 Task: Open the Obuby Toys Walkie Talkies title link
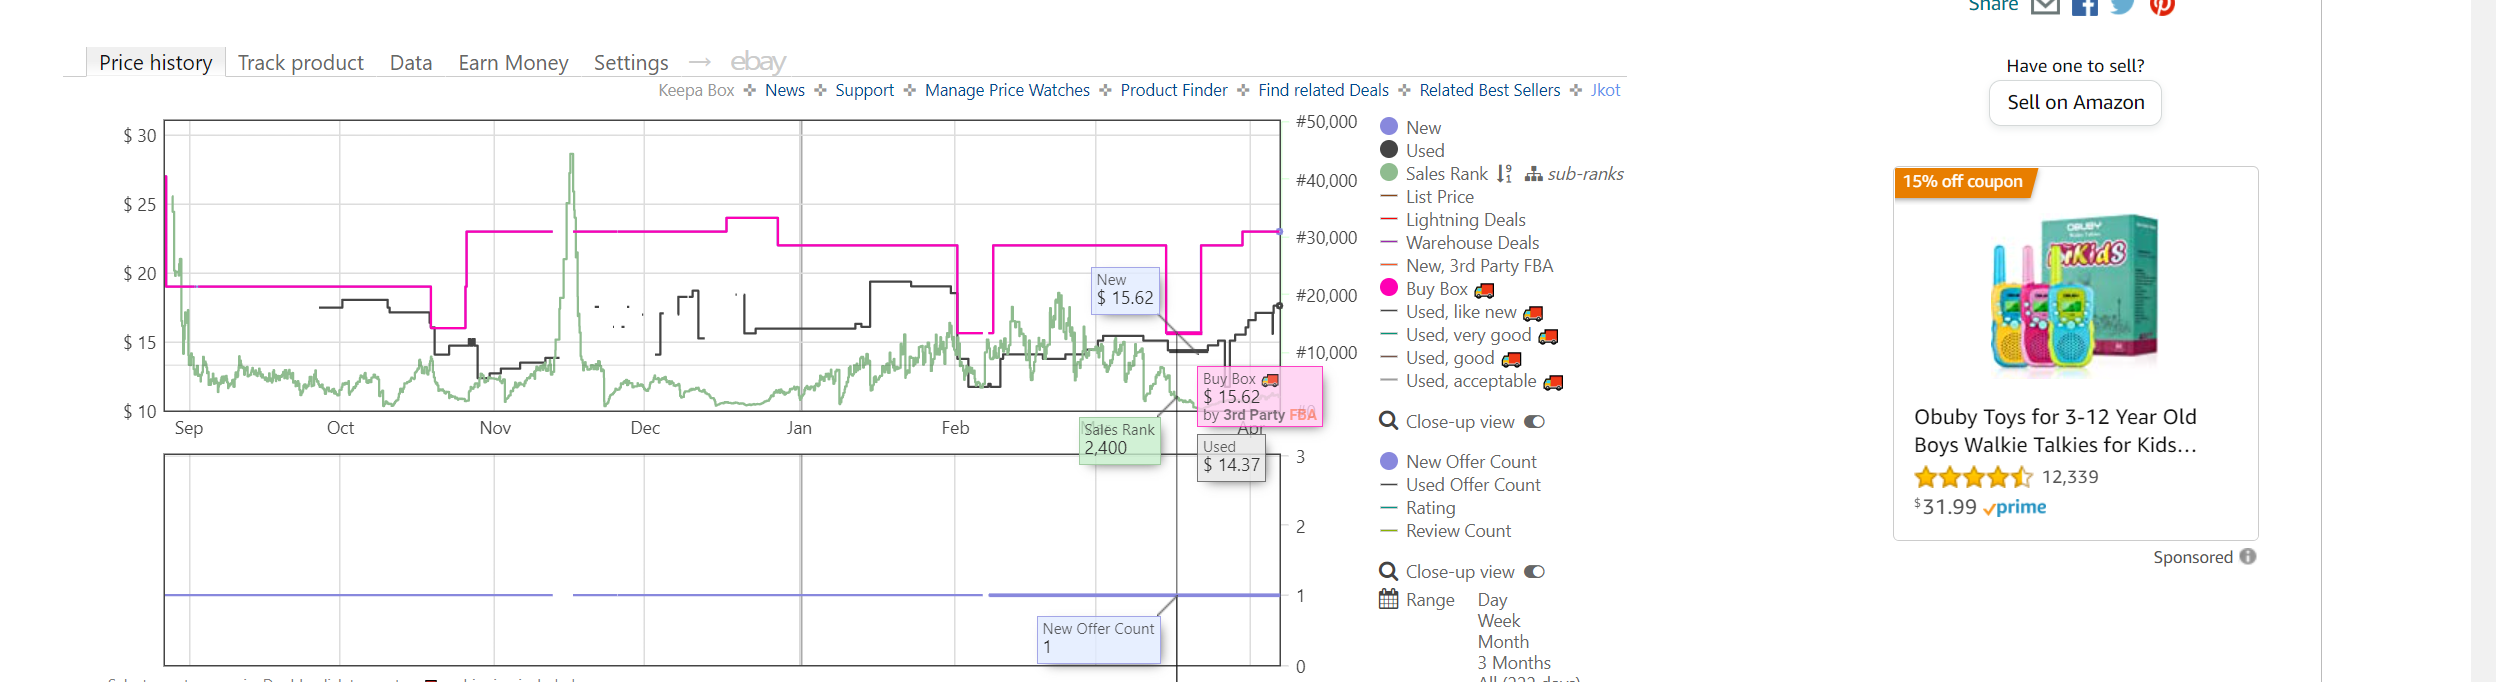tap(2055, 431)
